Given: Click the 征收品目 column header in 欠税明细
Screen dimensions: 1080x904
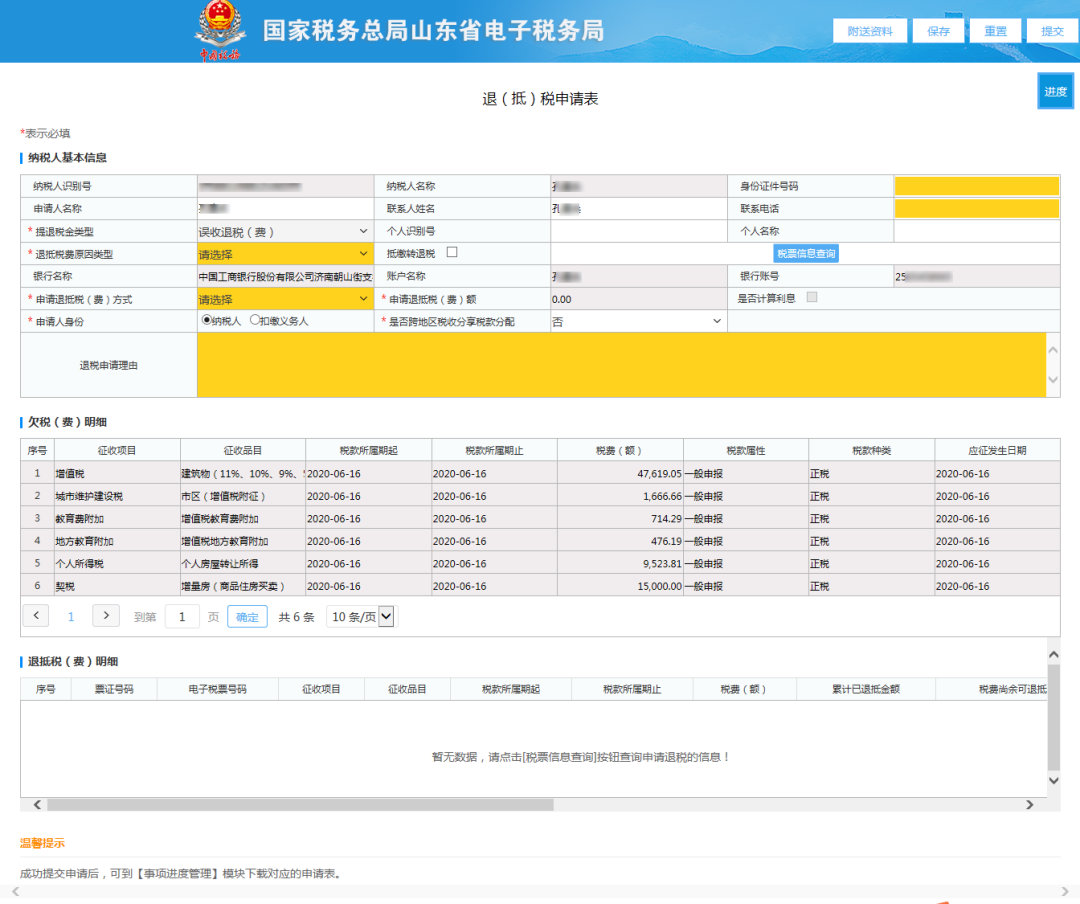Looking at the screenshot, I should pos(243,451).
